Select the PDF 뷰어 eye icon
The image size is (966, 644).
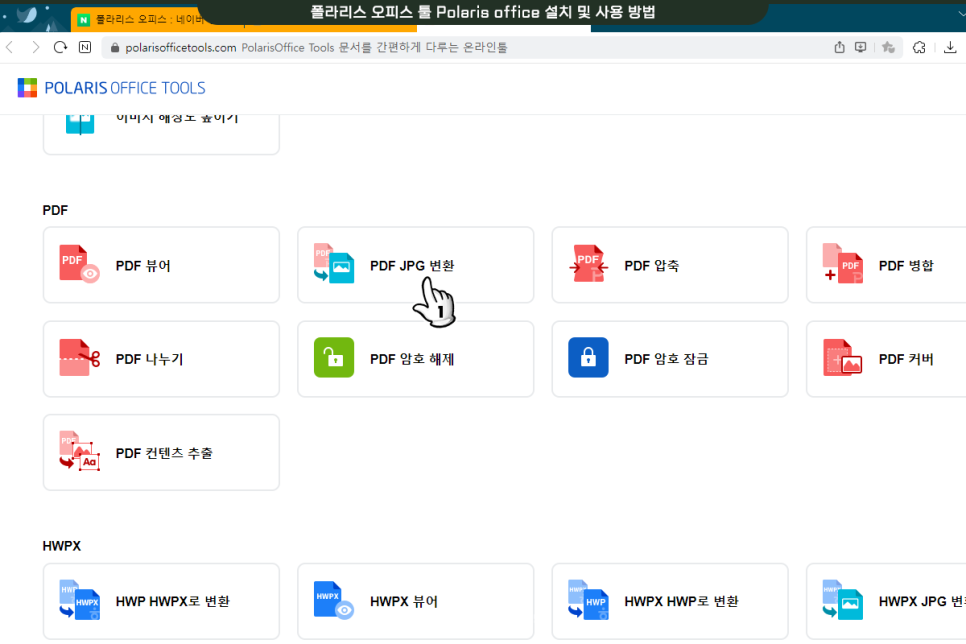pos(78,265)
